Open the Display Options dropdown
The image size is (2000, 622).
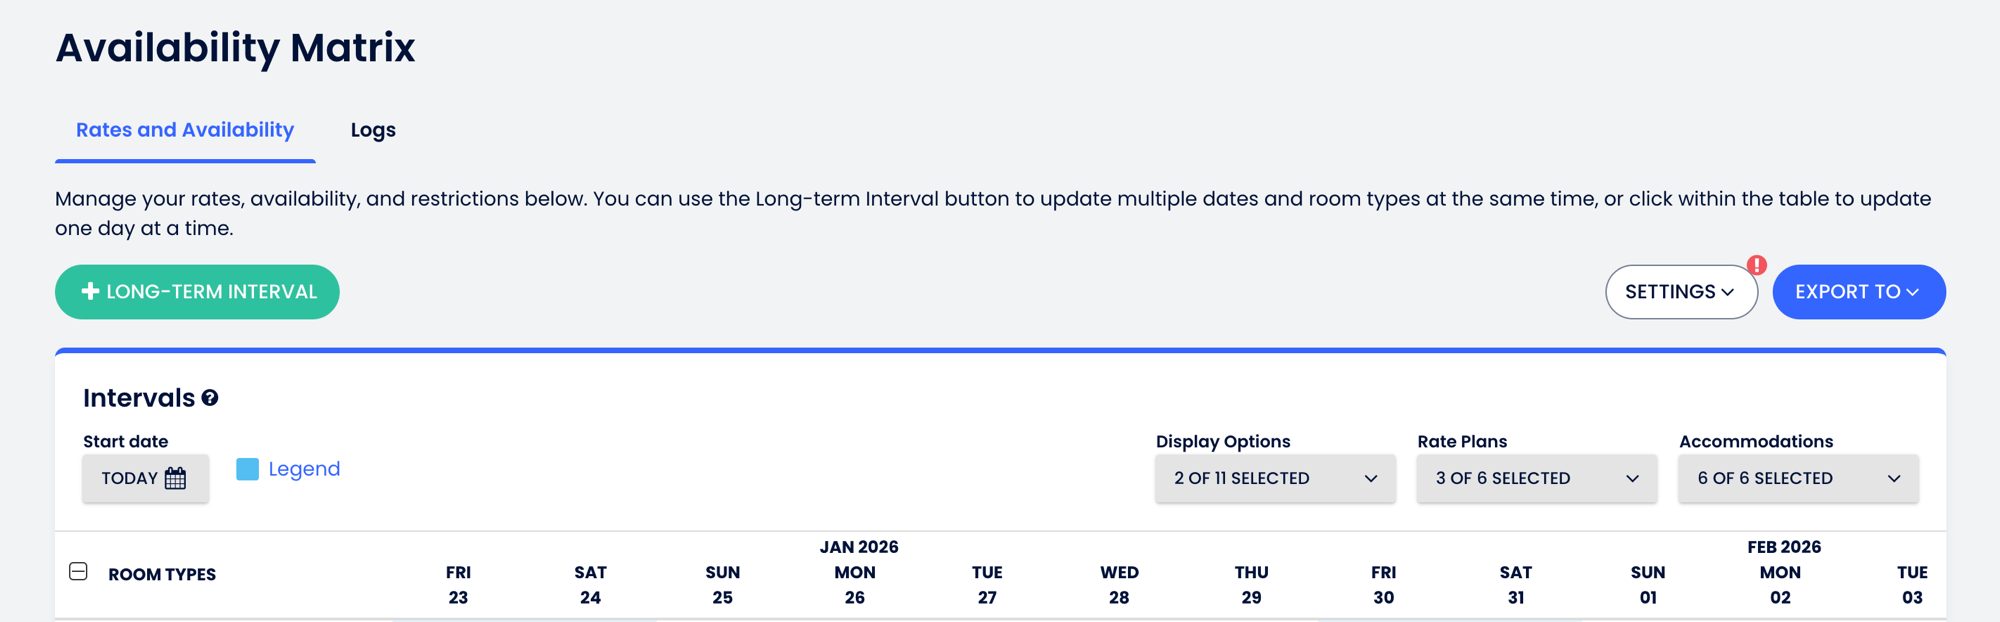[1275, 478]
